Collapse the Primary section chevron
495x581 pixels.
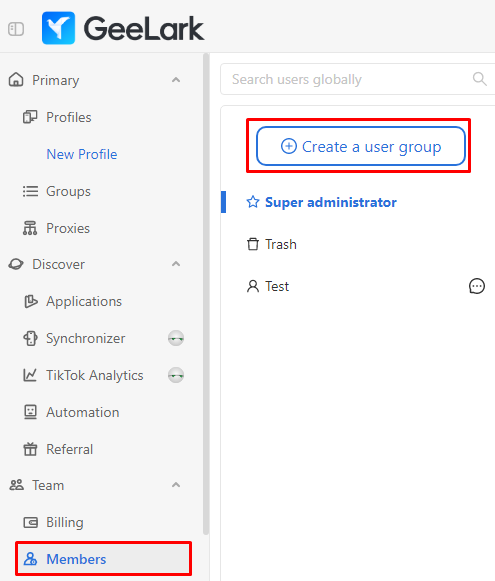[176, 80]
